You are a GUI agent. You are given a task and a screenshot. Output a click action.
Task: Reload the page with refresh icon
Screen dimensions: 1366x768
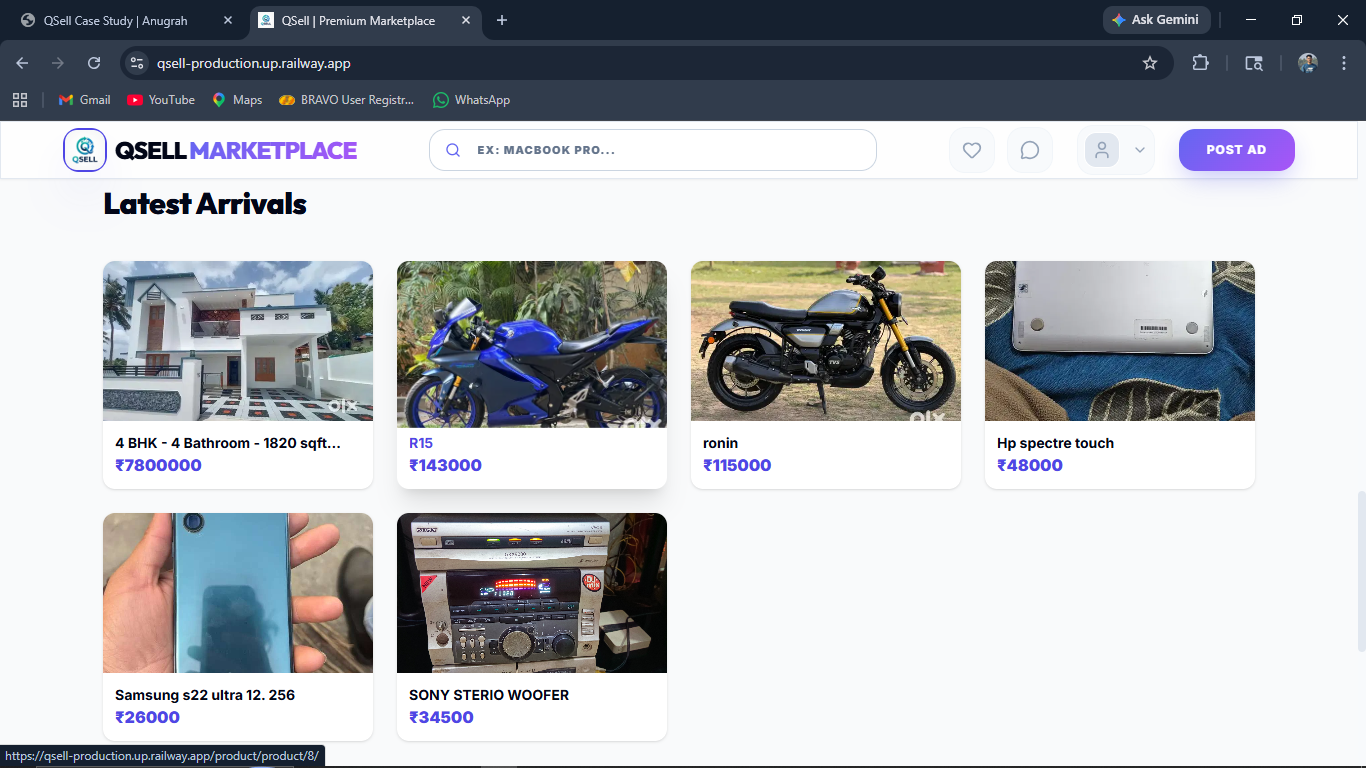[x=94, y=63]
